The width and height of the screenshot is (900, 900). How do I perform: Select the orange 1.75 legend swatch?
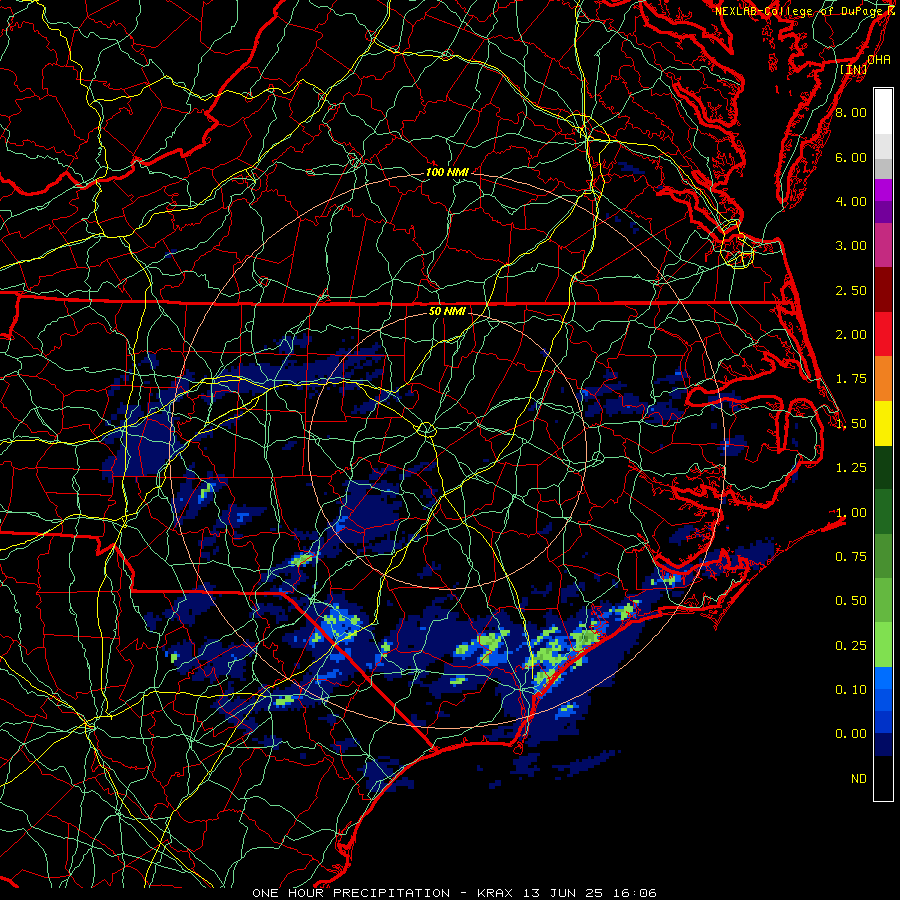pyautogui.click(x=883, y=379)
